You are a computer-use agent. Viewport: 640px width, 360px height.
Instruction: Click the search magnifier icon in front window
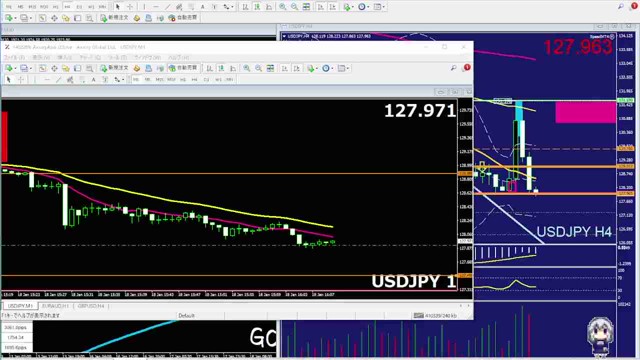point(453,68)
